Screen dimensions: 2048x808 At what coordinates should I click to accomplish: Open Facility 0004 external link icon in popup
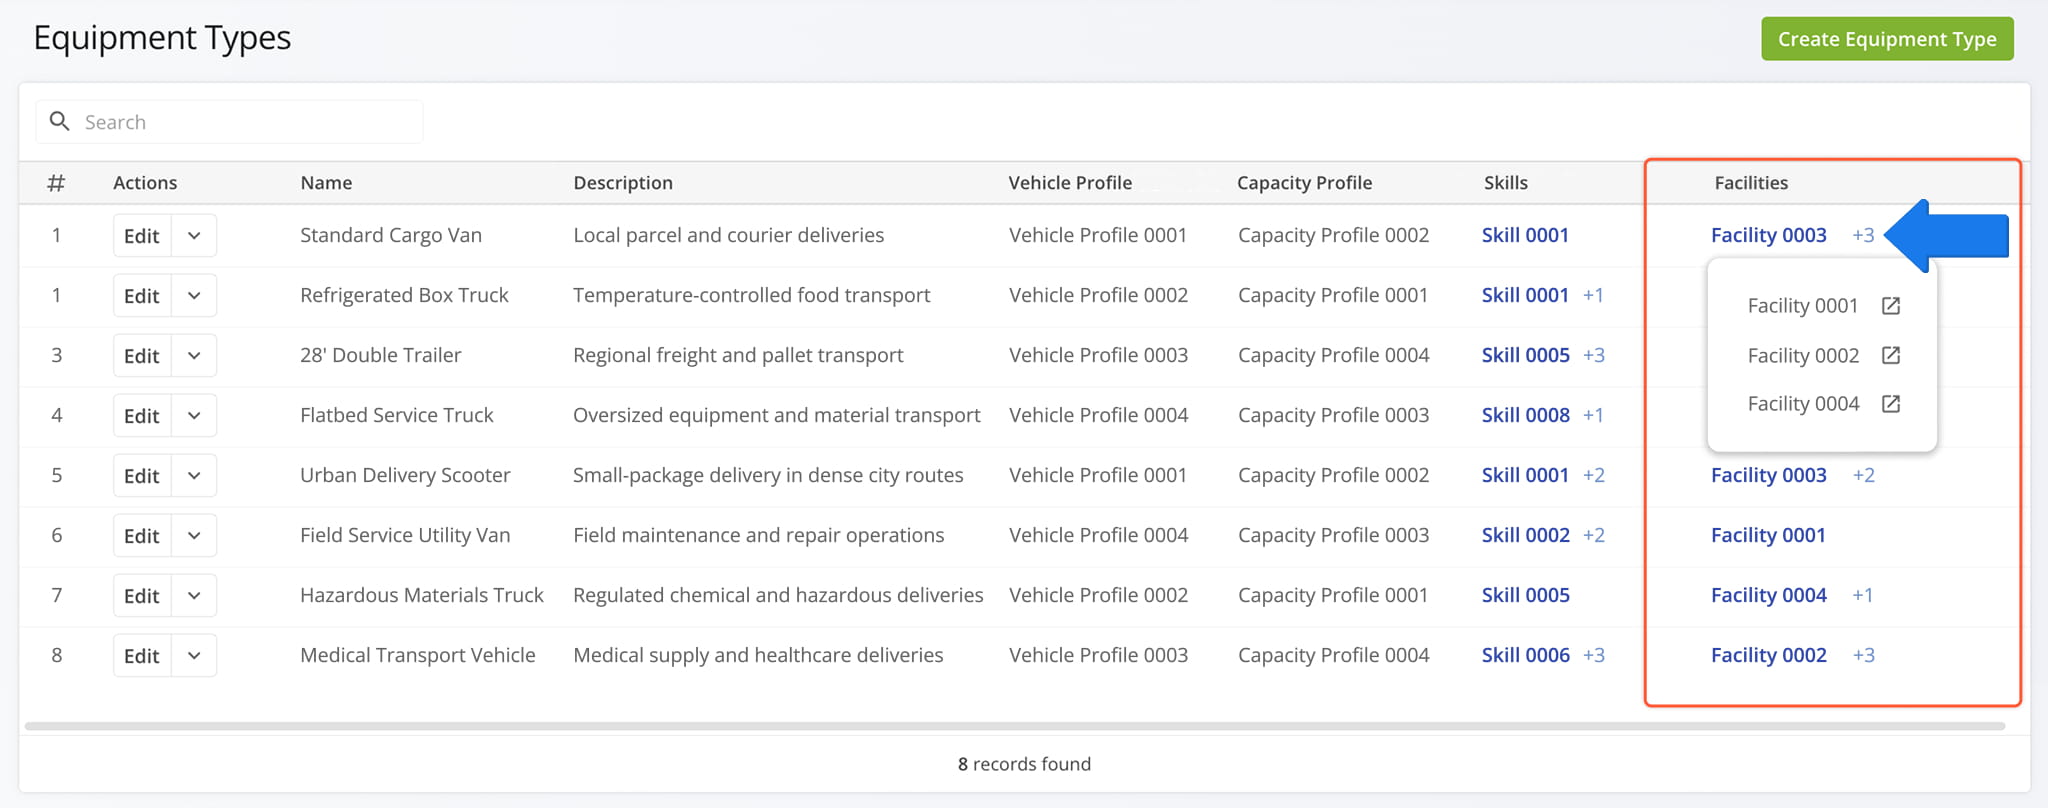coord(1890,404)
